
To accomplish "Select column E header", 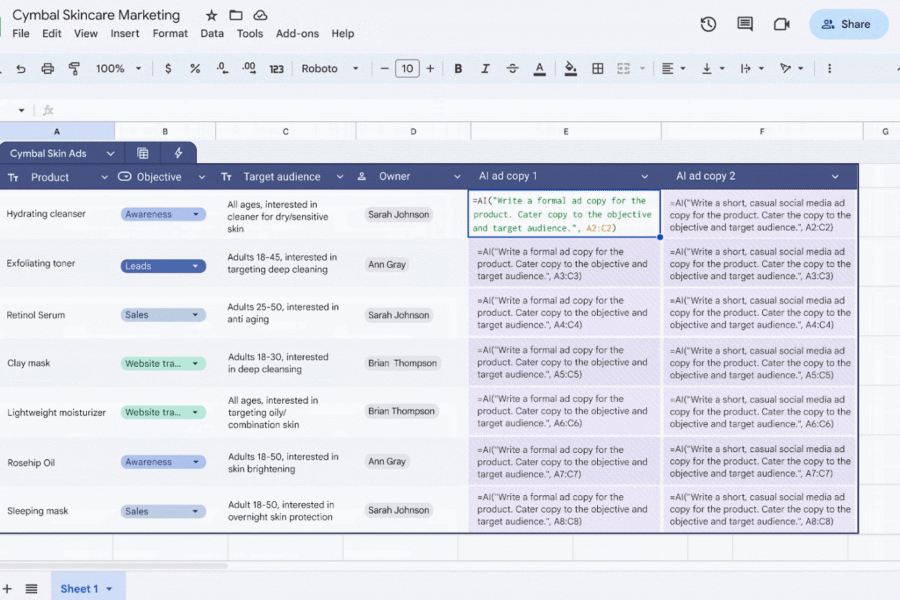I will tap(566, 131).
